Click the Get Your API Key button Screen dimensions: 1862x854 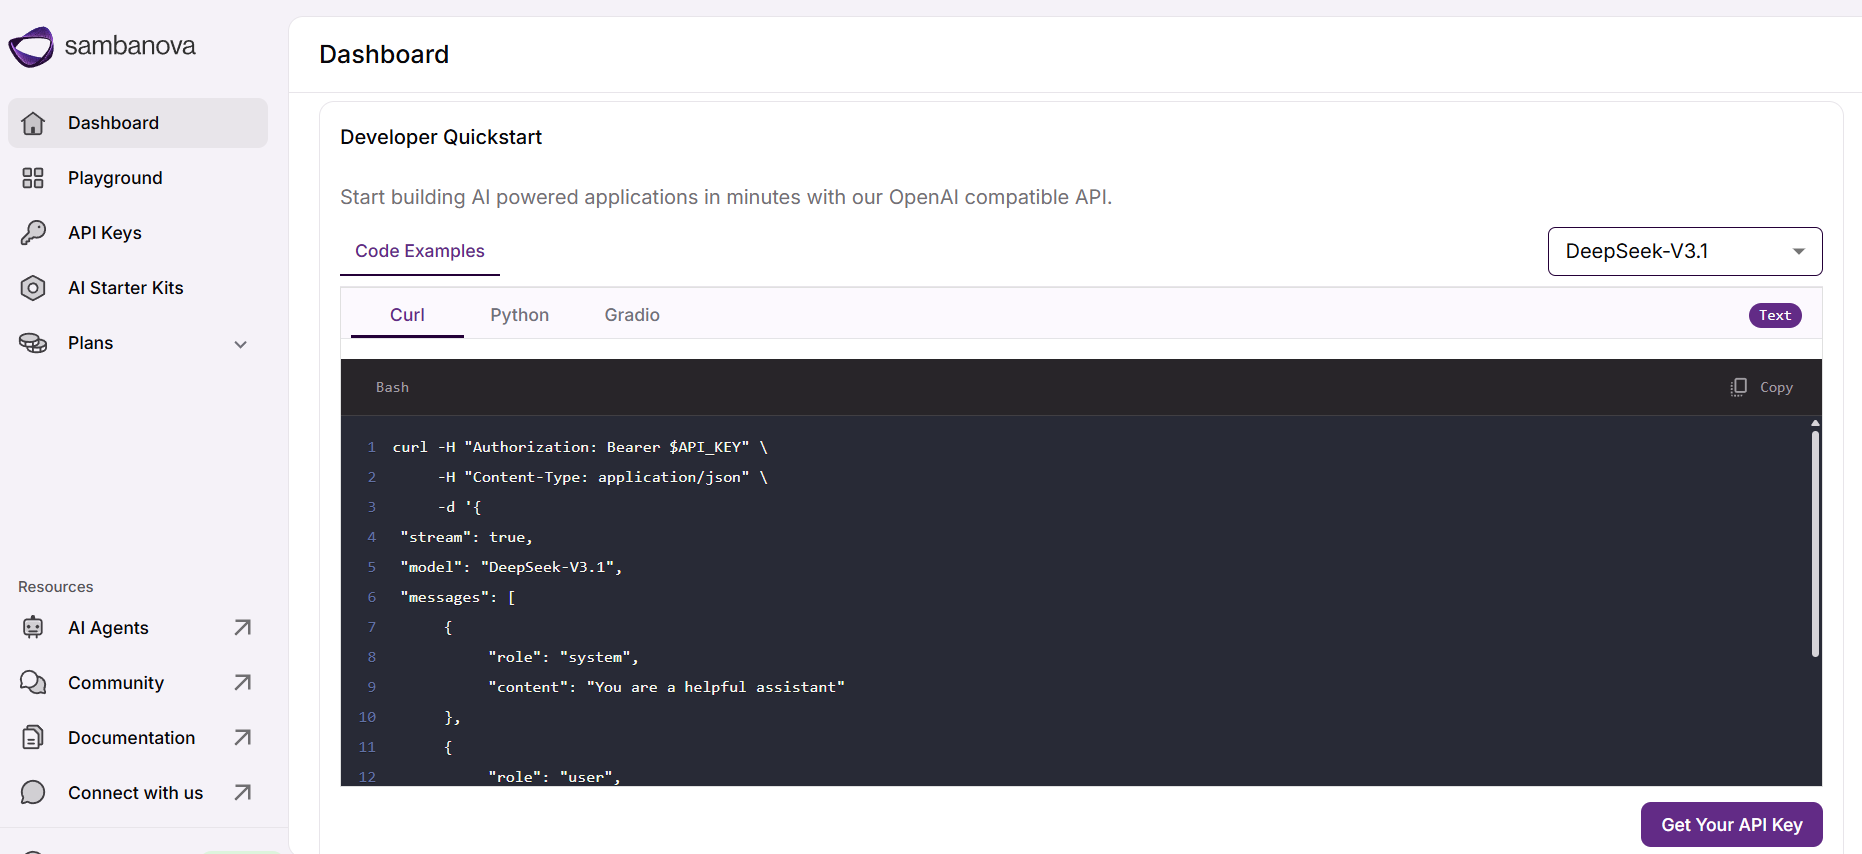coord(1732,825)
